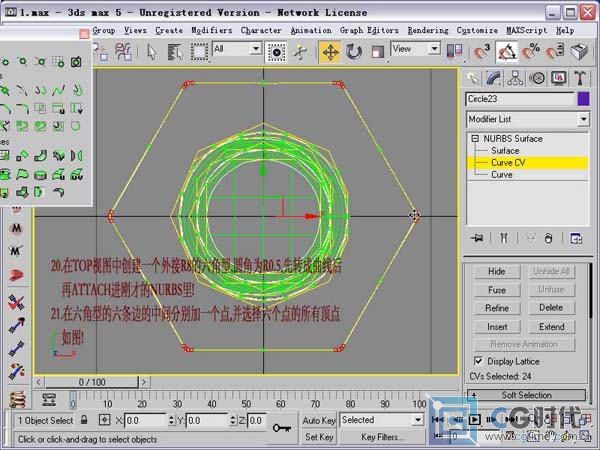Toggle Angle Snap on main toolbar
This screenshot has width=600, height=450.
coord(507,52)
